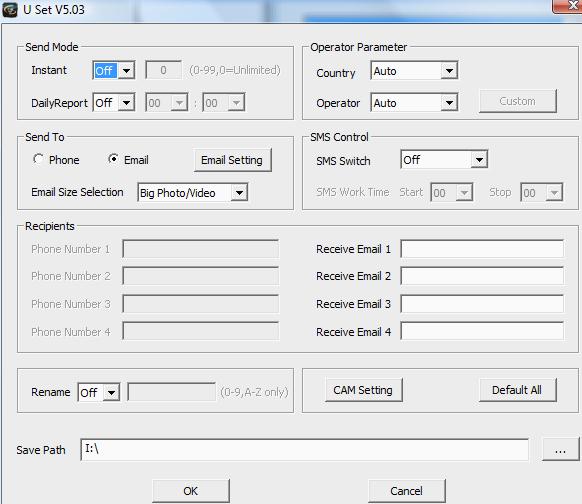Click into the Save Path text field
Image resolution: width=582 pixels, height=504 pixels.
click(x=305, y=449)
